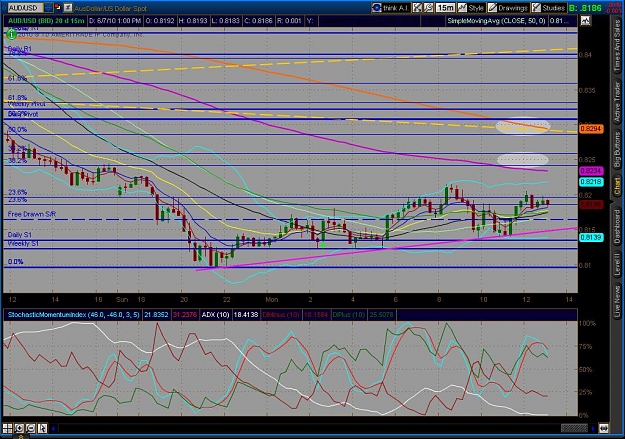625x439 pixels.
Task: Open the Studies menu
Action: (548, 8)
